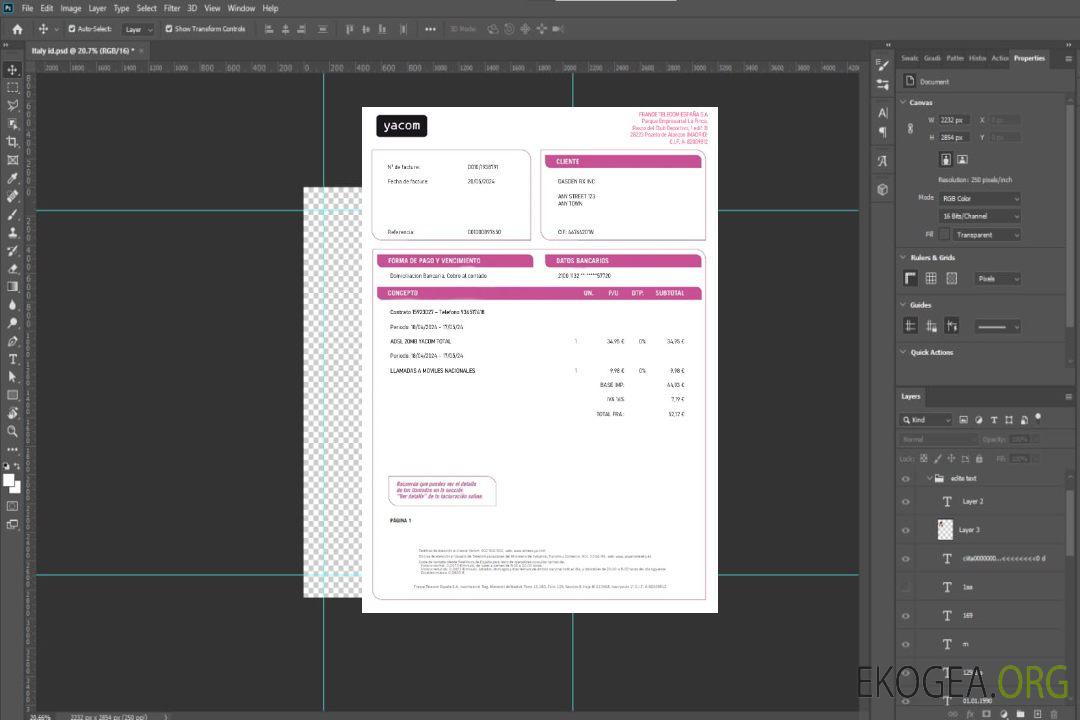Open the guide line style dropdown
The height and width of the screenshot is (720, 1080).
pos(997,327)
